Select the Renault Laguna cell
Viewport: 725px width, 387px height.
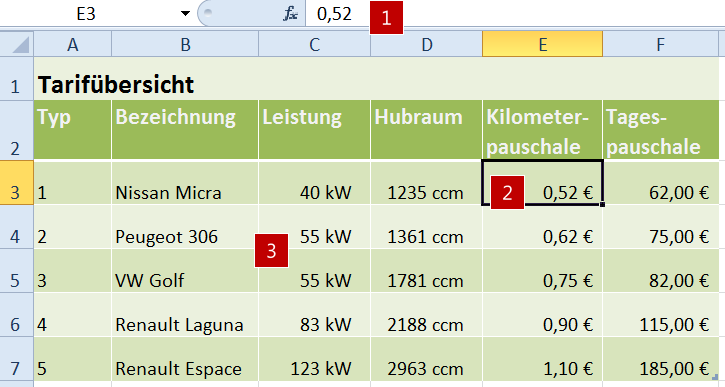point(185,315)
